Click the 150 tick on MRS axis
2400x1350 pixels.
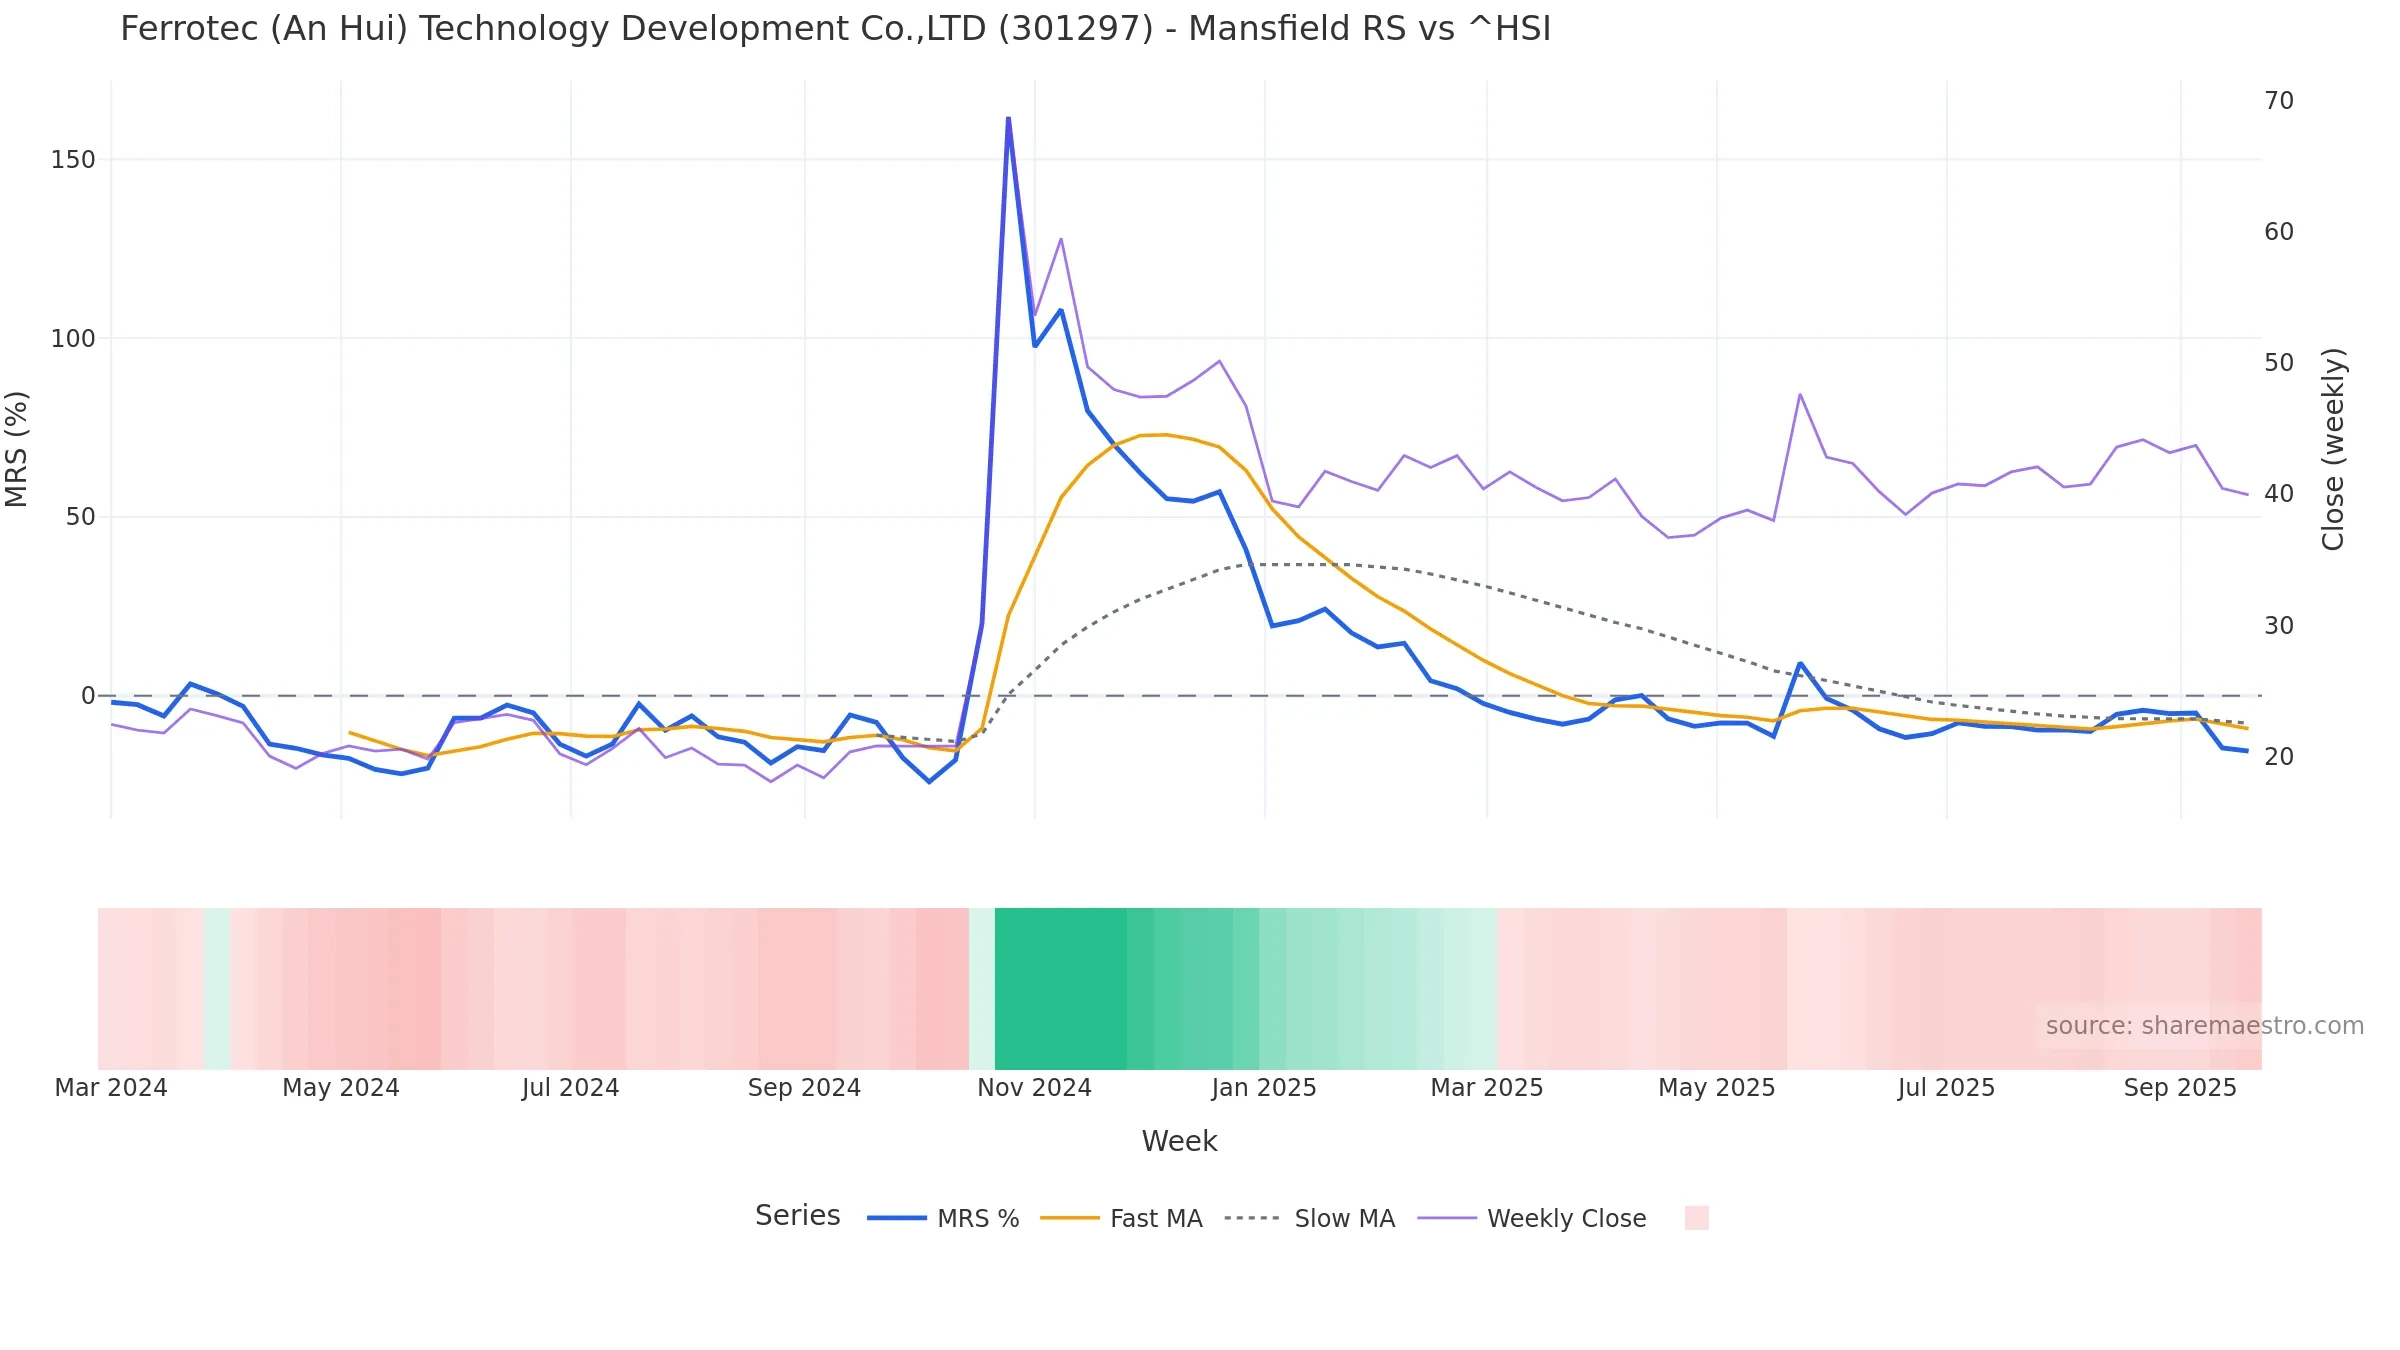coord(73,160)
